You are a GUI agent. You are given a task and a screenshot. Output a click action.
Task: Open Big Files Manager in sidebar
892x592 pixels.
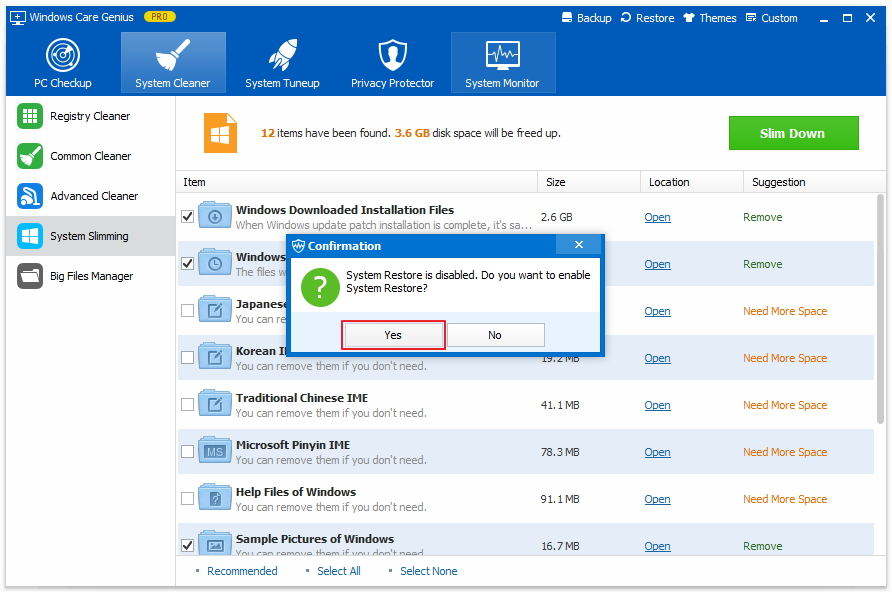click(90, 276)
